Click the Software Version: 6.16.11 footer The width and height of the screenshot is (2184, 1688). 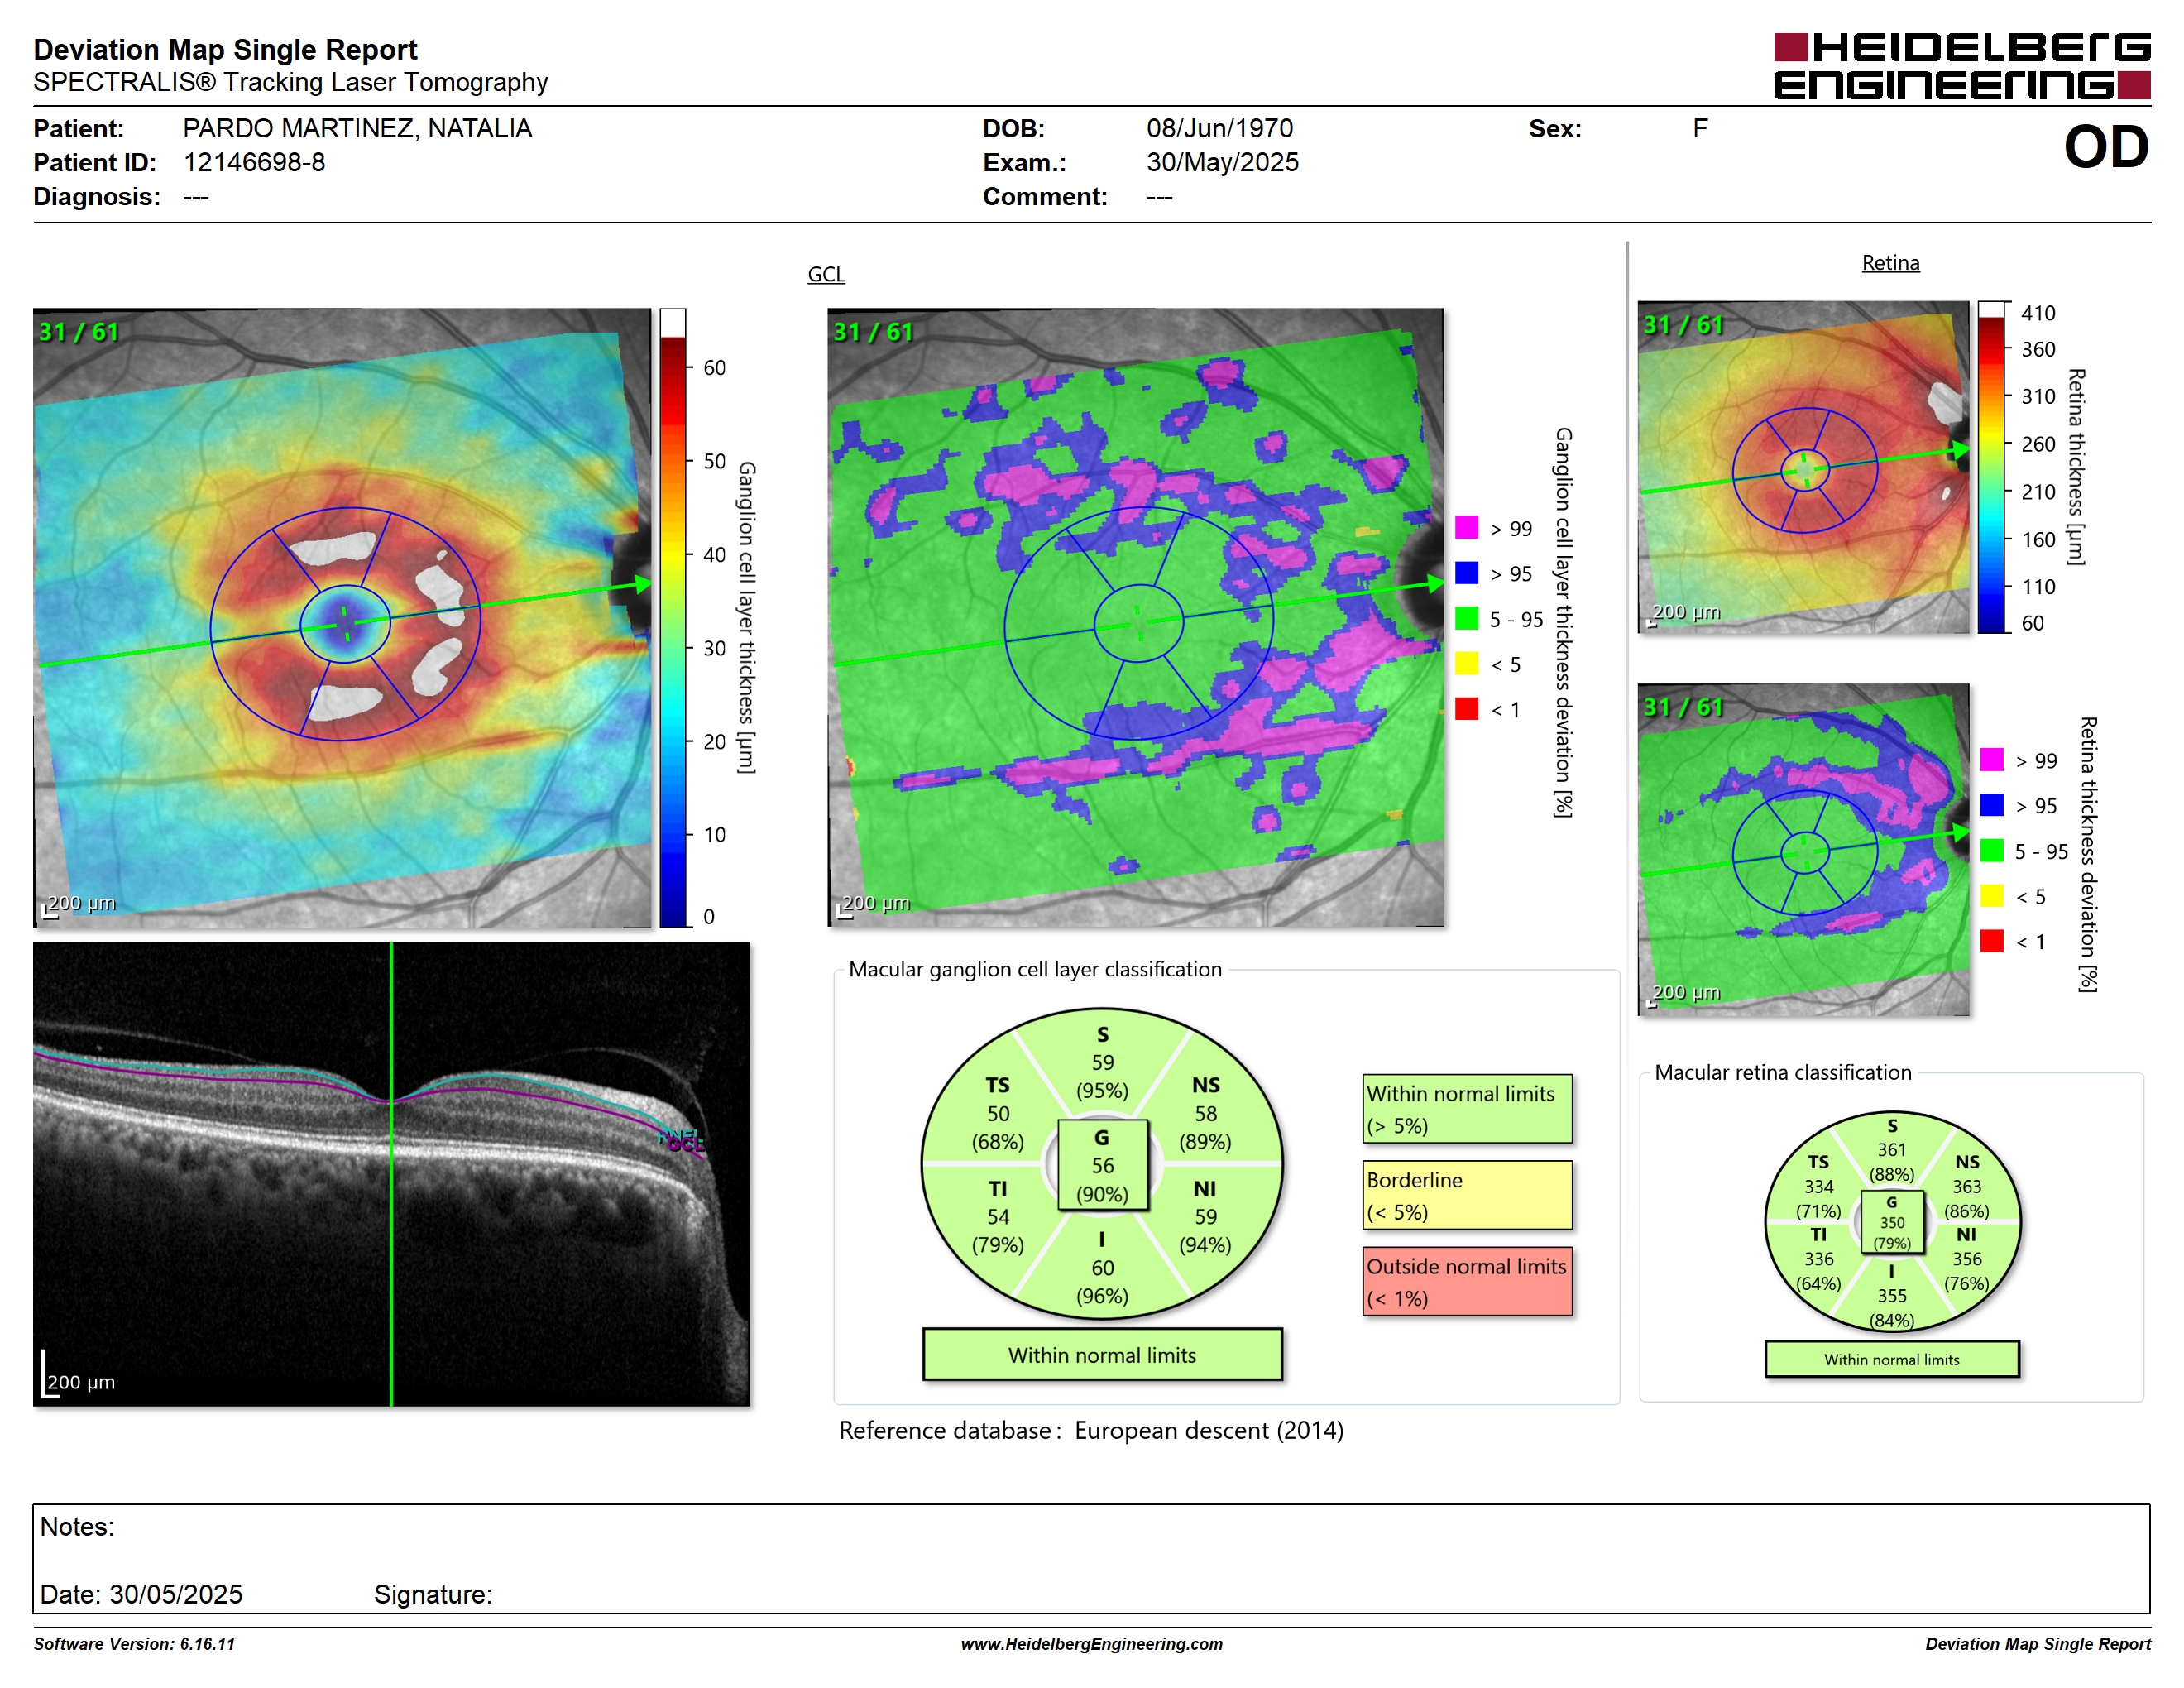pos(134,1644)
